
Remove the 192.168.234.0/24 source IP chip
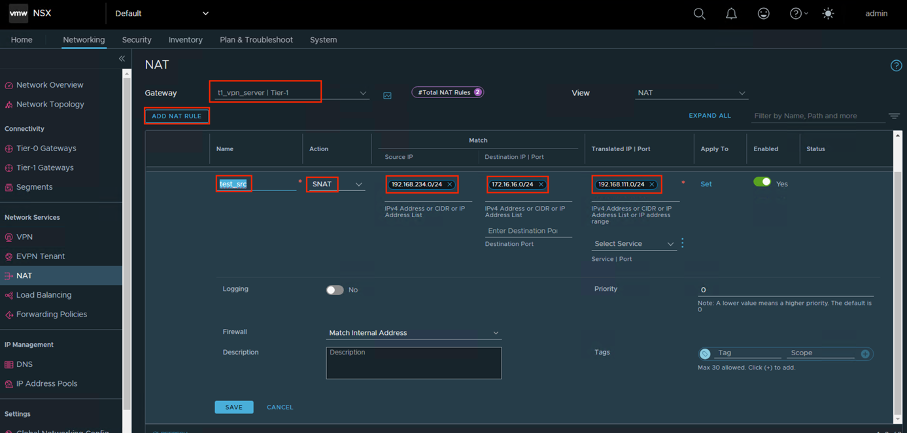point(449,185)
